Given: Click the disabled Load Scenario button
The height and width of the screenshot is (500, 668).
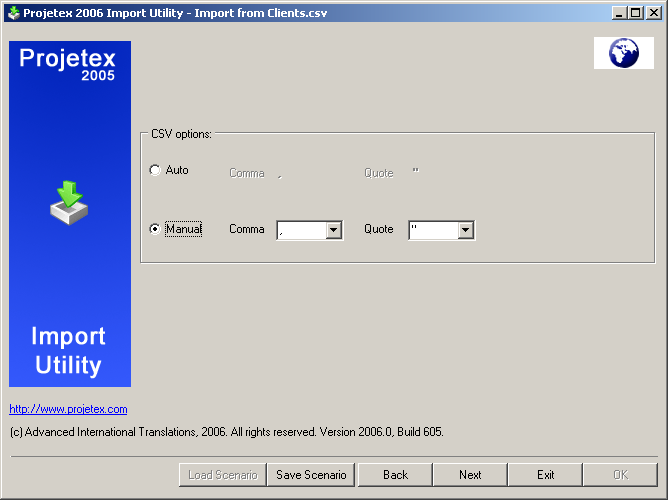Looking at the screenshot, I should point(223,475).
